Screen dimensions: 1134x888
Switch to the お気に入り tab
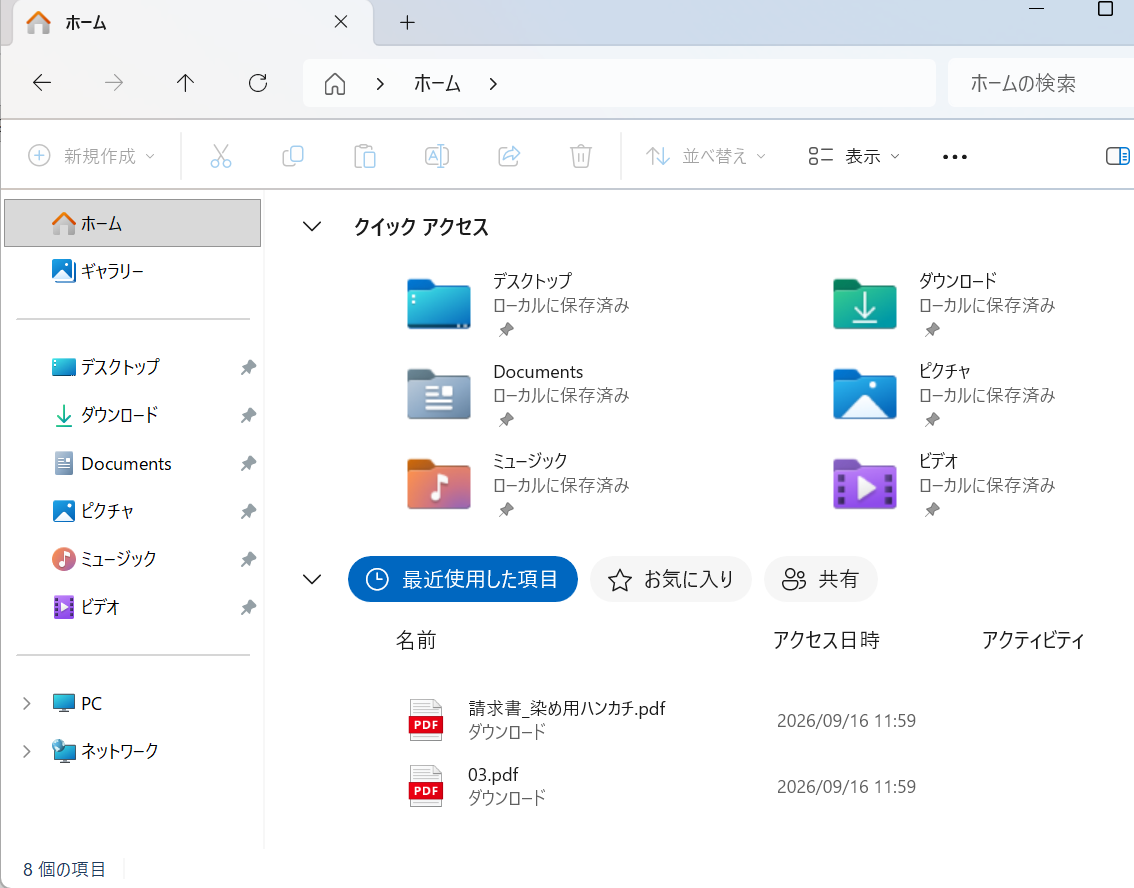671,579
